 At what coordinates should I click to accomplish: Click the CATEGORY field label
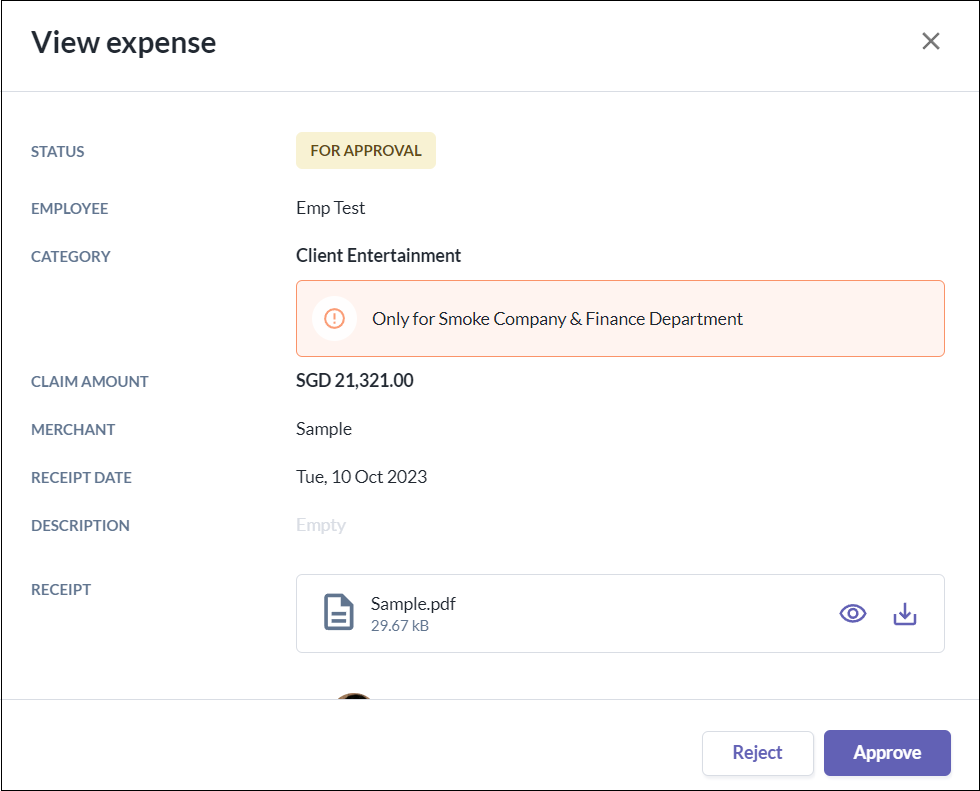point(71,257)
